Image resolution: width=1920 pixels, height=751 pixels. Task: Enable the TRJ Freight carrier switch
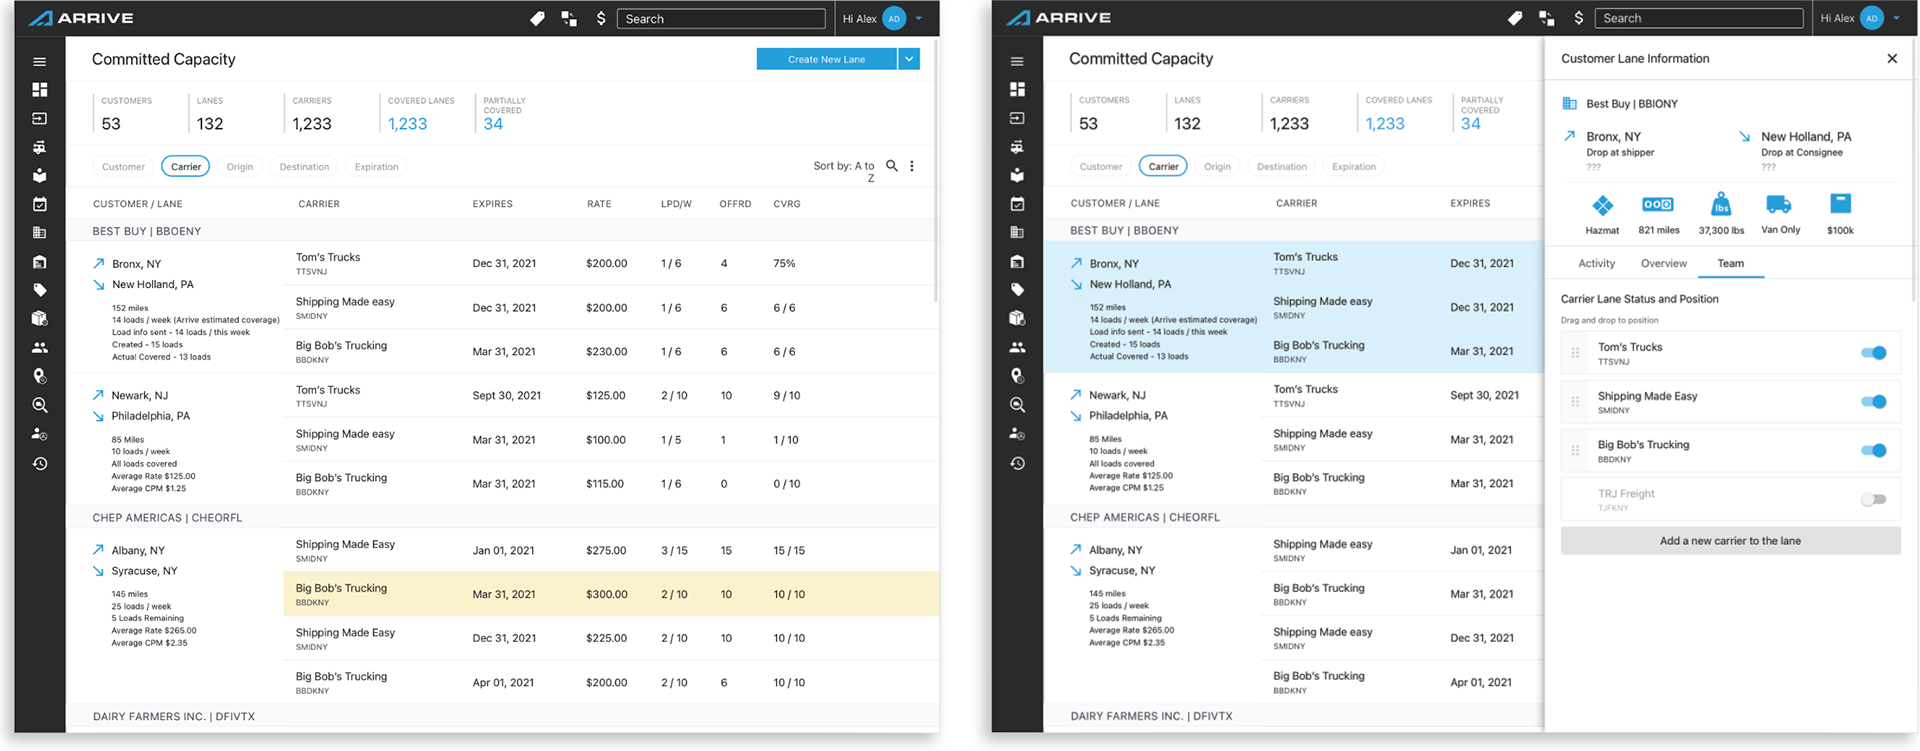[1873, 499]
